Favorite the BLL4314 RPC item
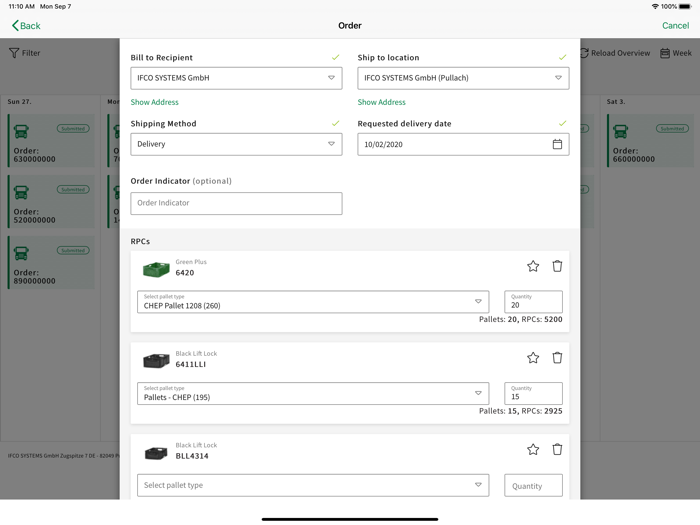Viewport: 700px width, 525px height. pos(533,450)
